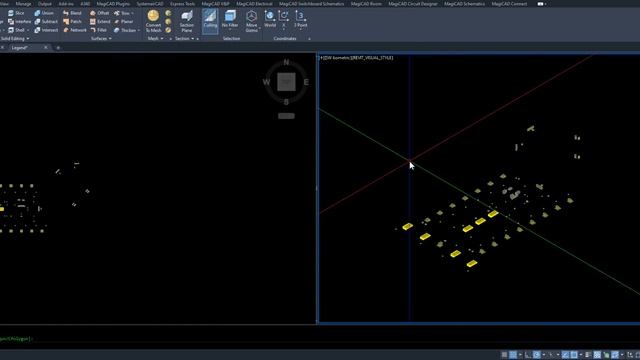Image resolution: width=640 pixels, height=360 pixels.
Task: Open the MagiCAD Connect tab
Action: 509,4
